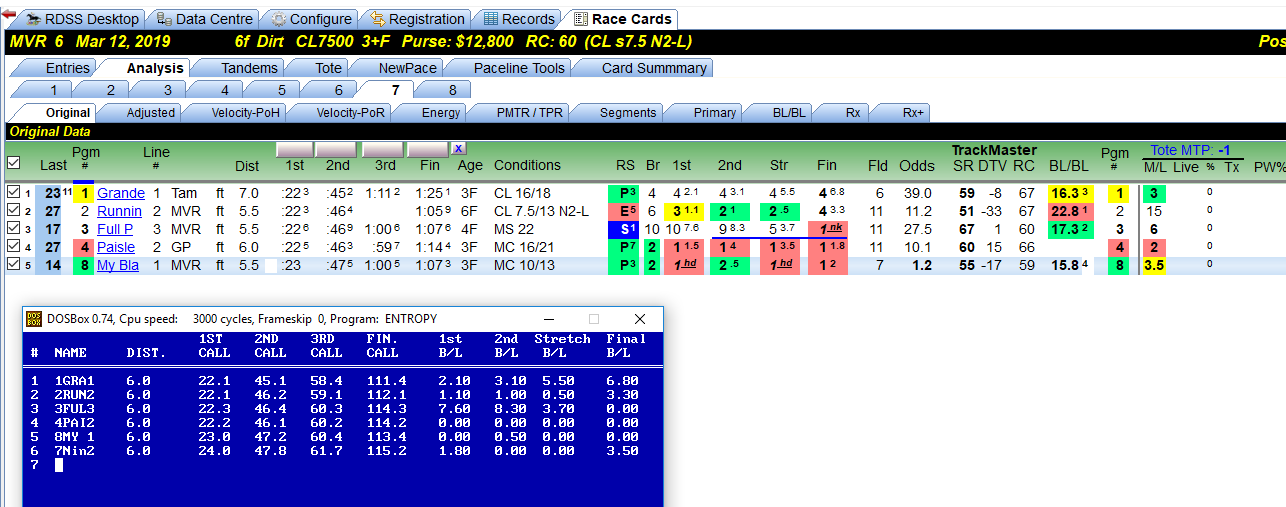Click the blank button above 3rd column
Viewport: 1286px width, 507px height.
tap(385, 149)
